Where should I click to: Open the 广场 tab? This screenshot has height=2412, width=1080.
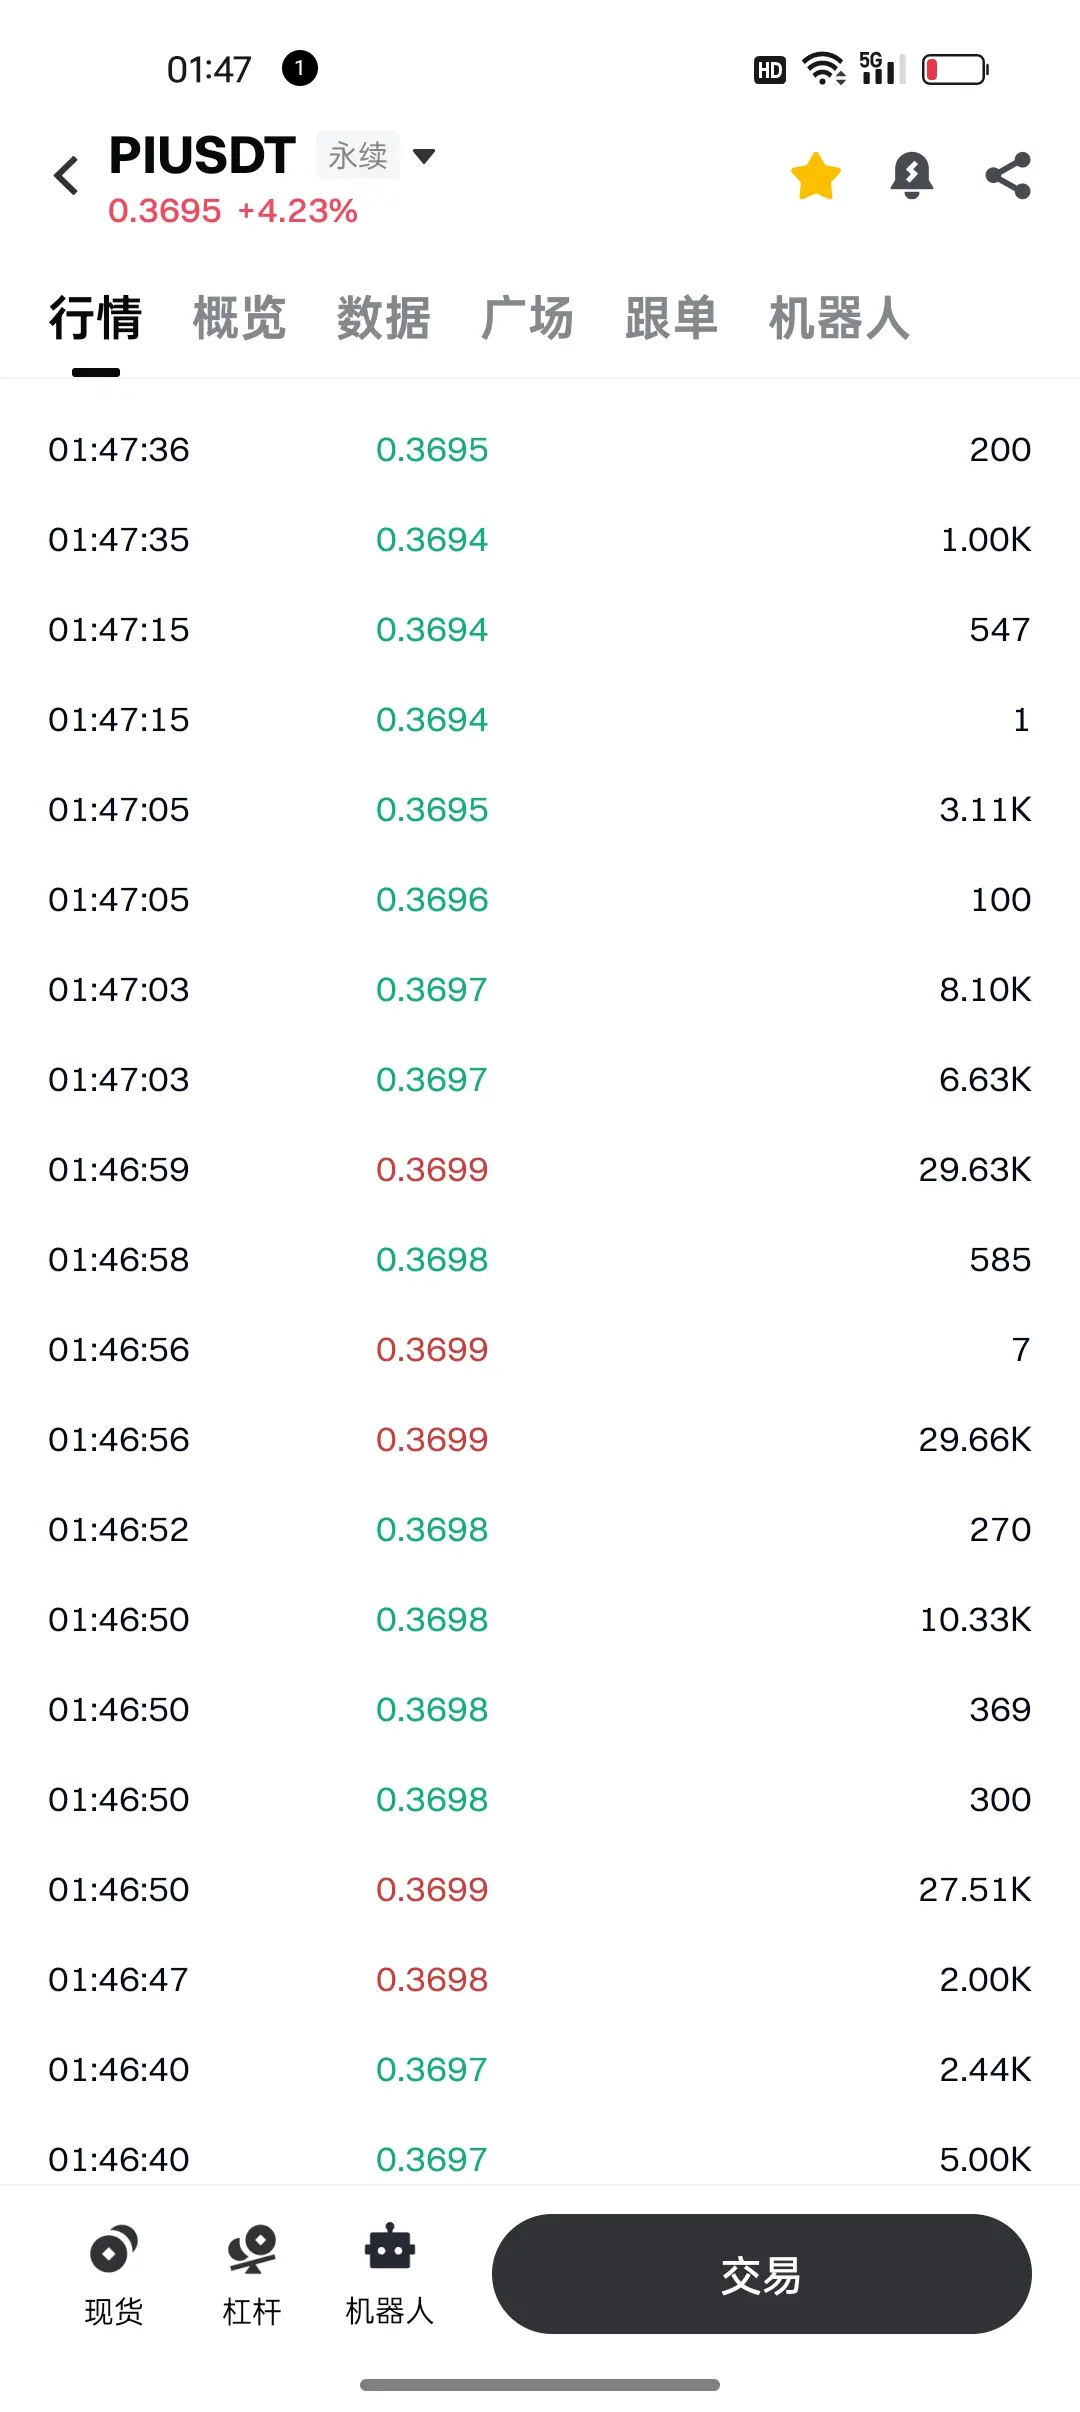[527, 319]
